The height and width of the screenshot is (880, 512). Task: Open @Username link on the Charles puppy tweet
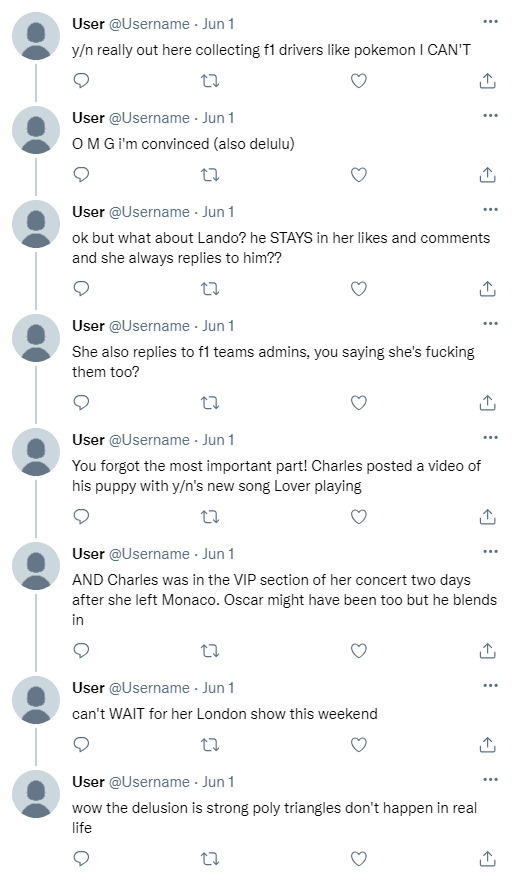(x=149, y=440)
